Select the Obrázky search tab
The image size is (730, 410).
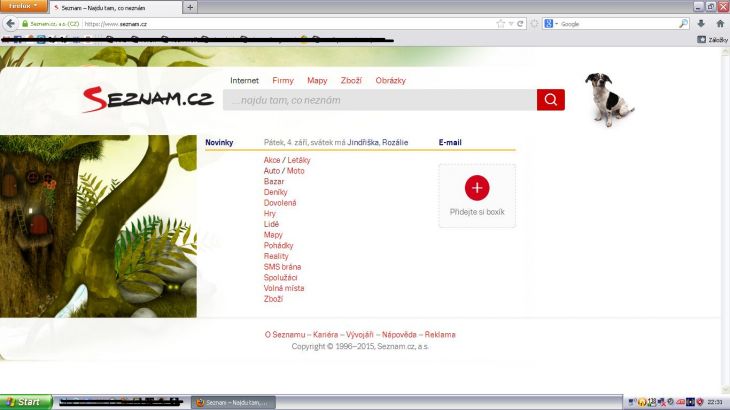pos(391,81)
